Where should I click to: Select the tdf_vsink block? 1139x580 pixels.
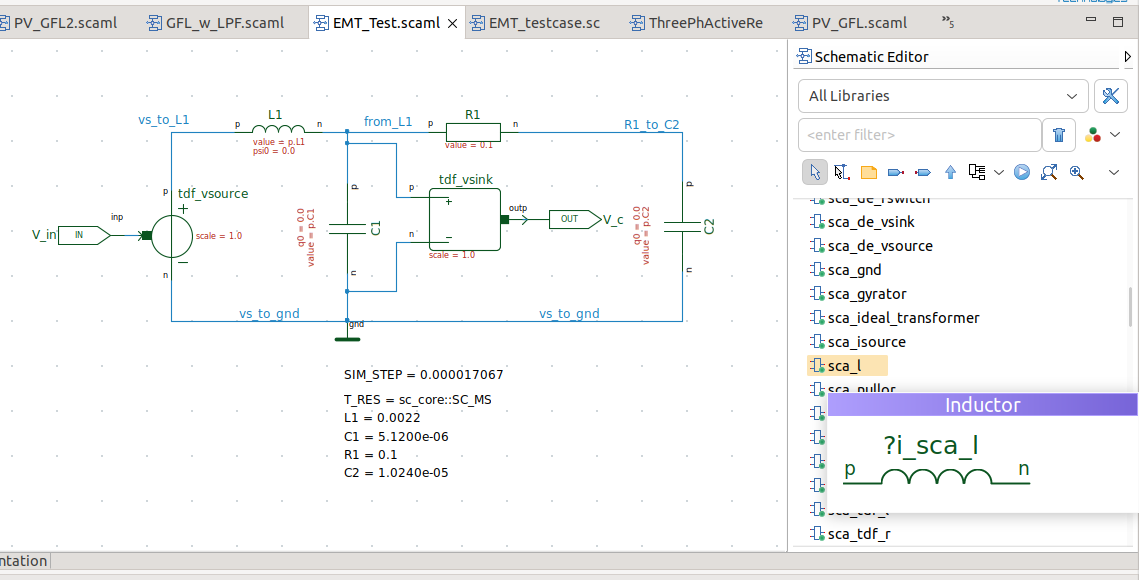point(465,219)
